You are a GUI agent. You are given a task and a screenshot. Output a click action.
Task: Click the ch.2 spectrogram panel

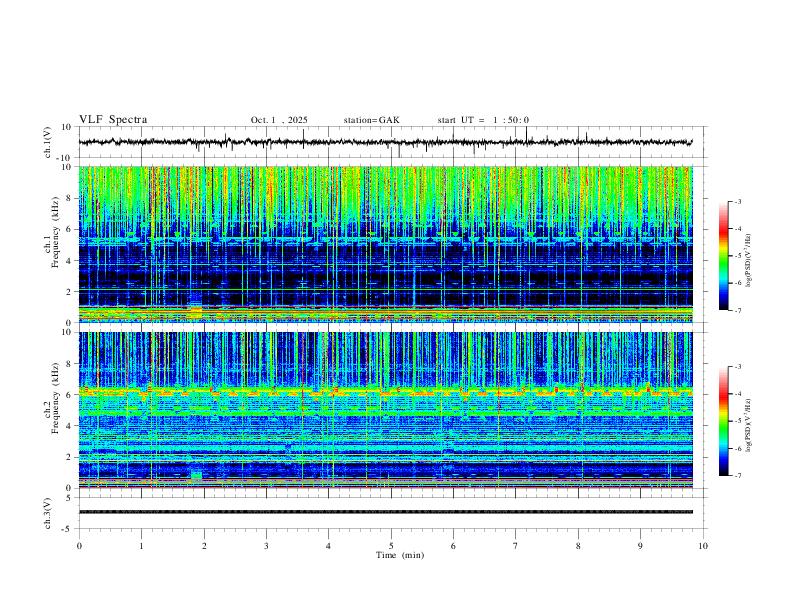pyautogui.click(x=385, y=410)
